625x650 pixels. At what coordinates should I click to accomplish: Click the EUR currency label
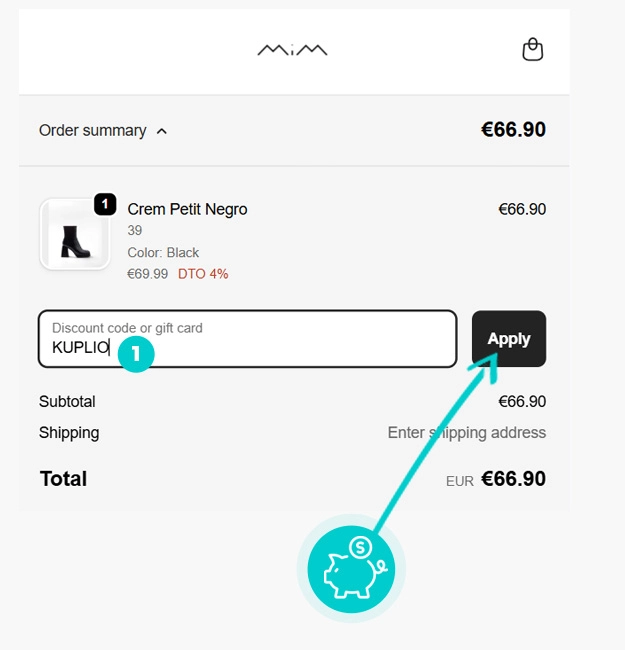tap(459, 481)
